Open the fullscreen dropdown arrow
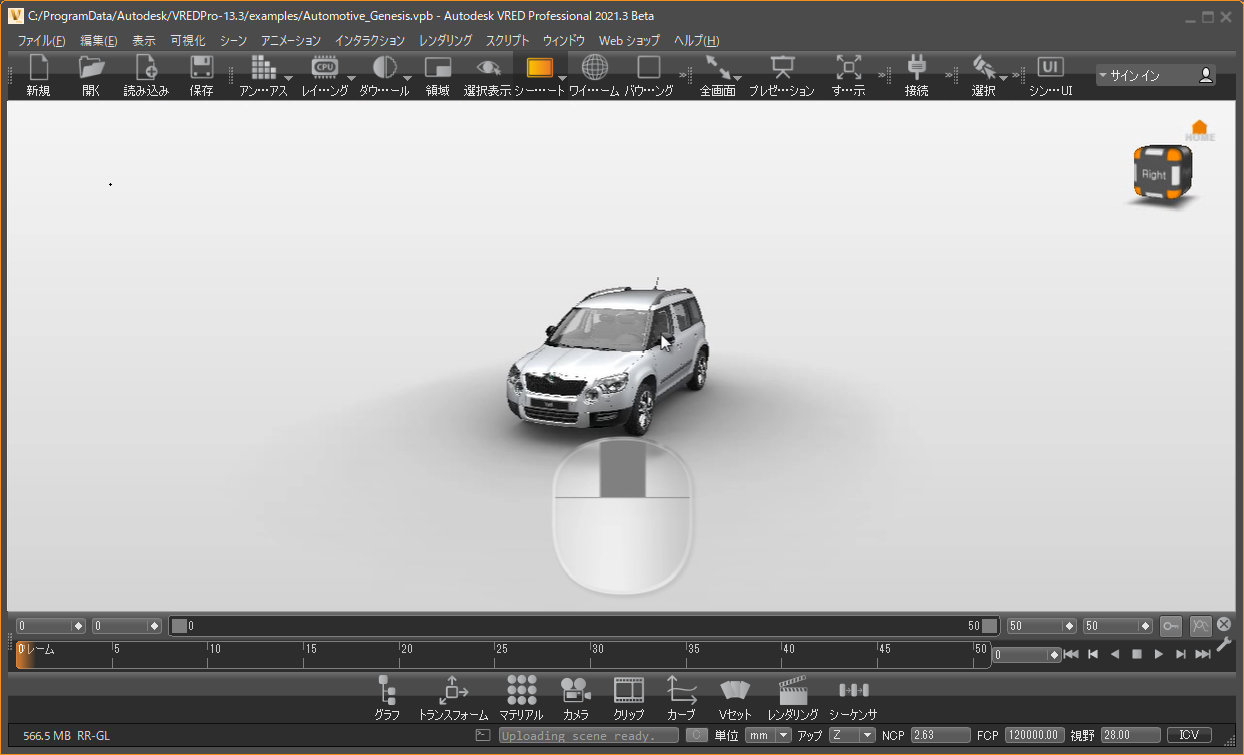Image resolution: width=1244 pixels, height=755 pixels. (737, 78)
